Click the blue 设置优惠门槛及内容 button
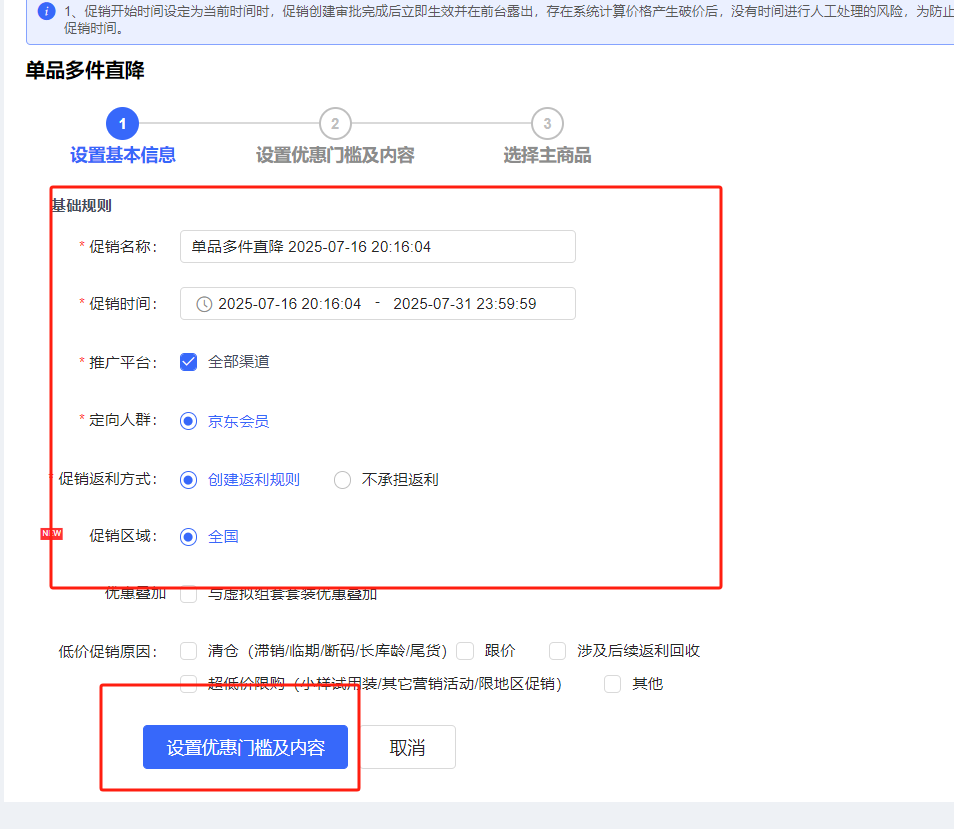The width and height of the screenshot is (954, 829). (245, 747)
